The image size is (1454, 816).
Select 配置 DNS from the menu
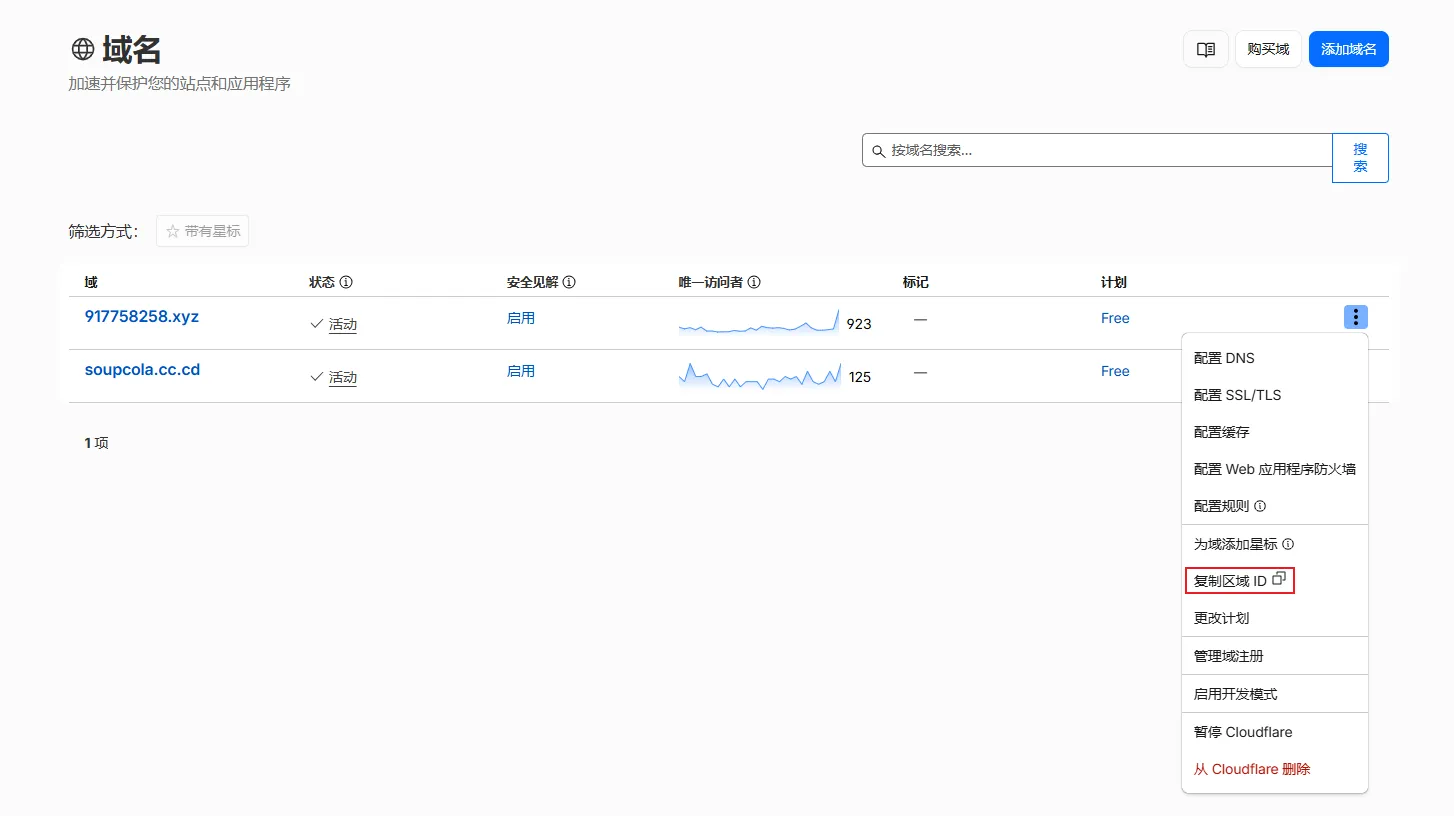tap(1275, 358)
